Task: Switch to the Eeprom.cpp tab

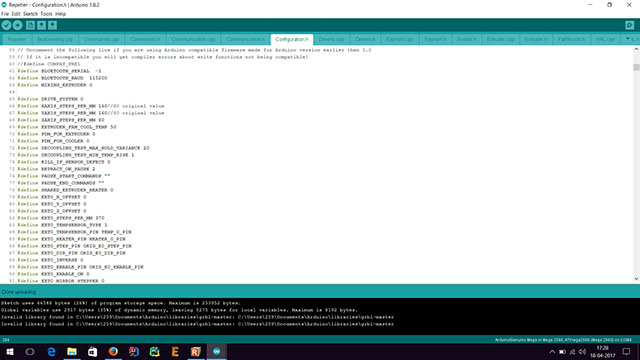Action: (x=400, y=40)
